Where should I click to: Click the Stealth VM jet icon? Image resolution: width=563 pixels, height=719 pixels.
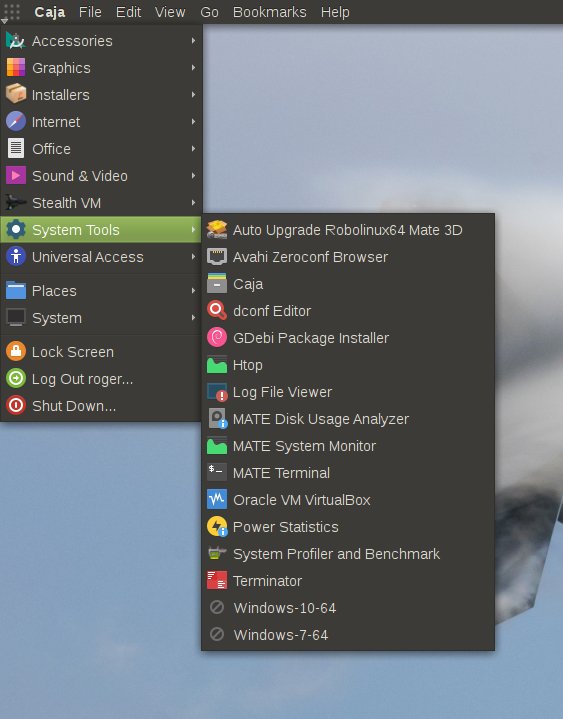16,203
